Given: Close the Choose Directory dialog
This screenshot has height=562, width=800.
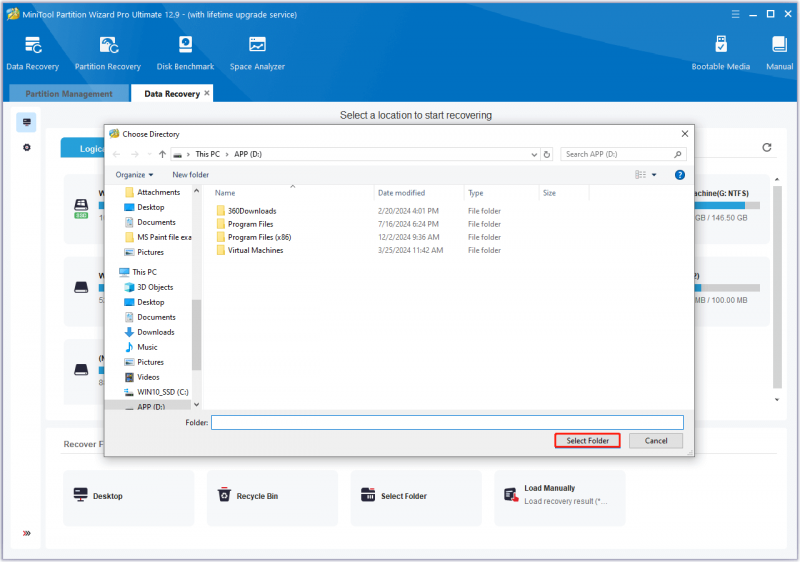Looking at the screenshot, I should click(685, 134).
